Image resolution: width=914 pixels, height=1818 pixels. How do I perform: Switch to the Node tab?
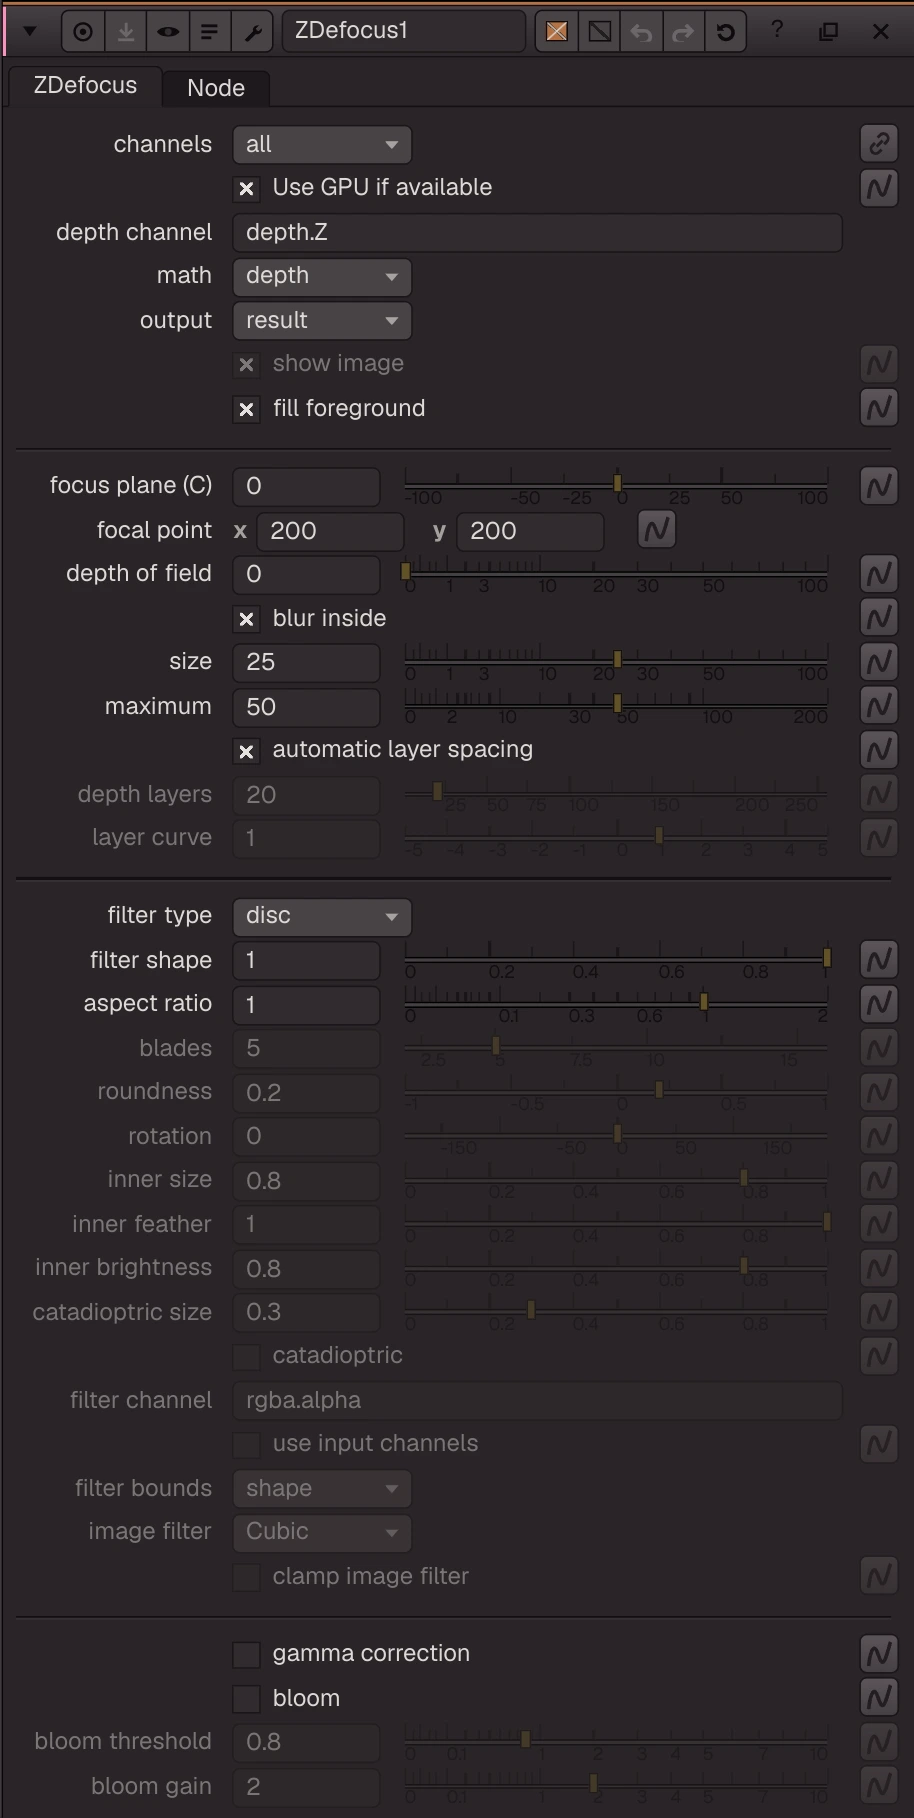216,88
